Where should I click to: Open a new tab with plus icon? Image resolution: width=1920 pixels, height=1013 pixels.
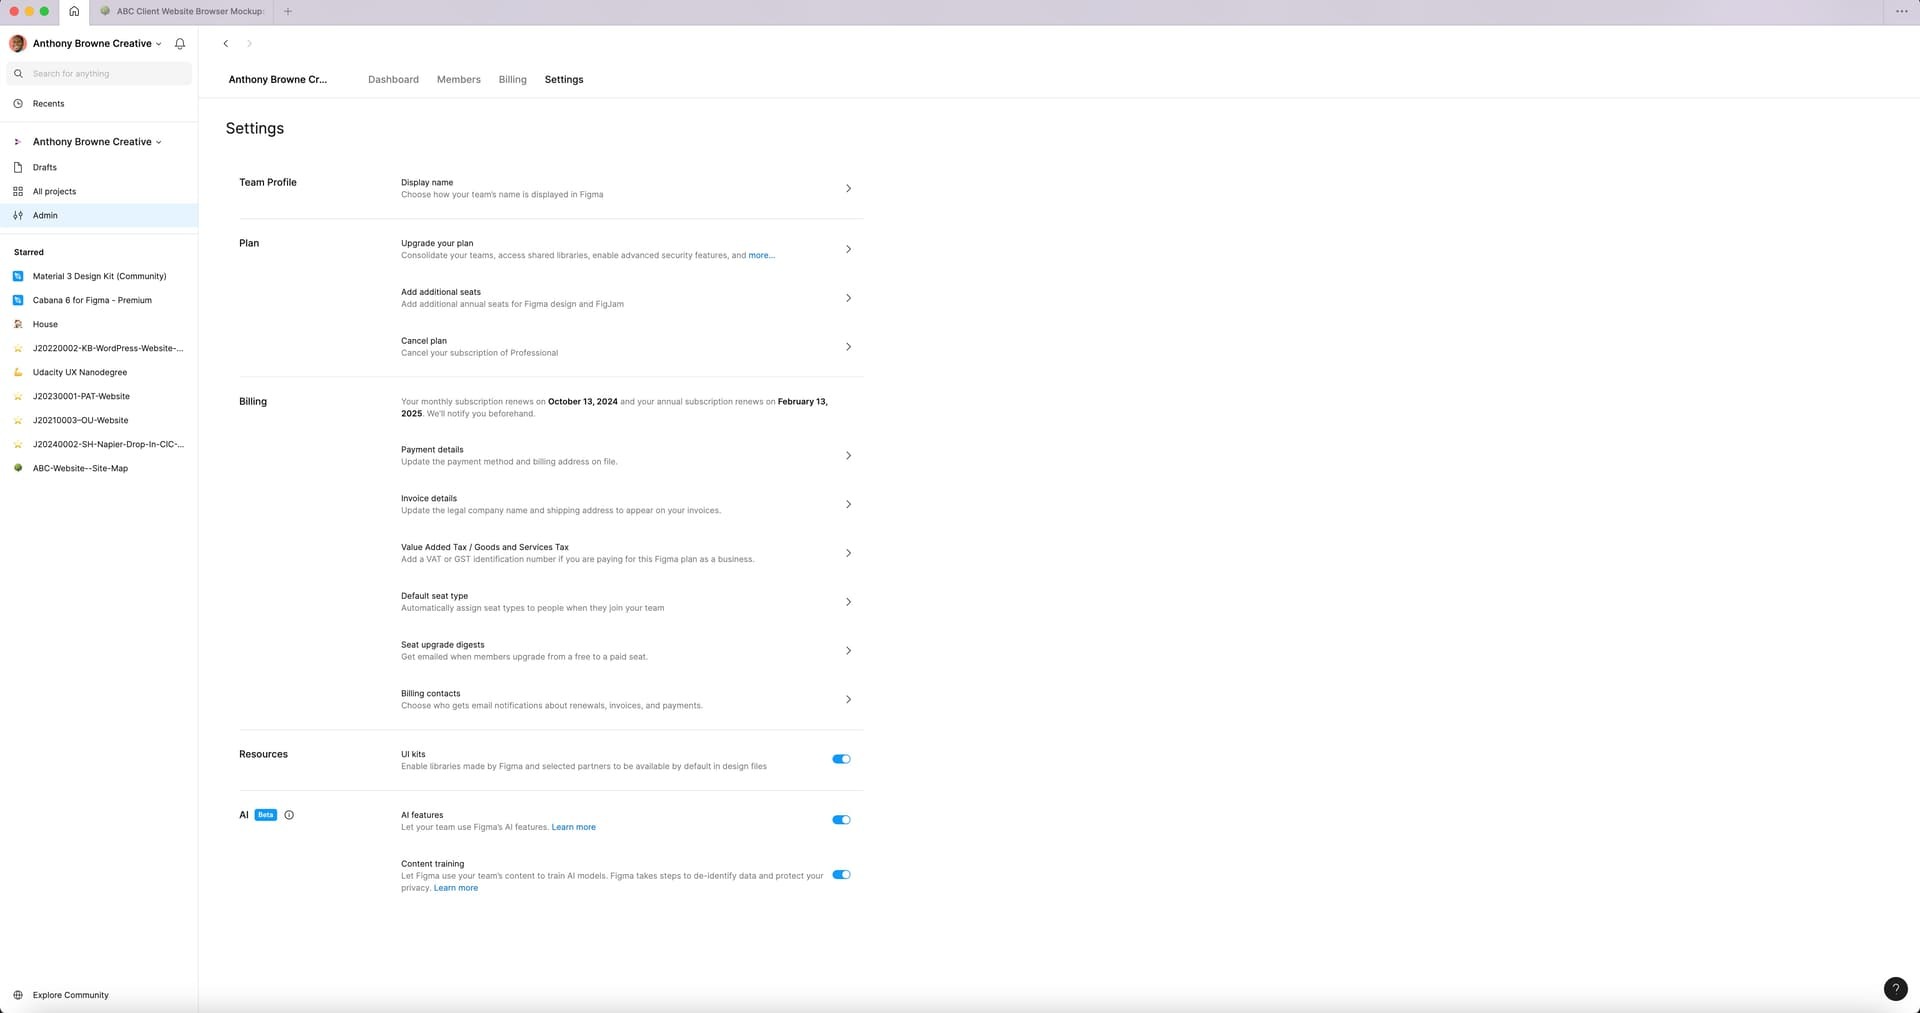pos(288,11)
